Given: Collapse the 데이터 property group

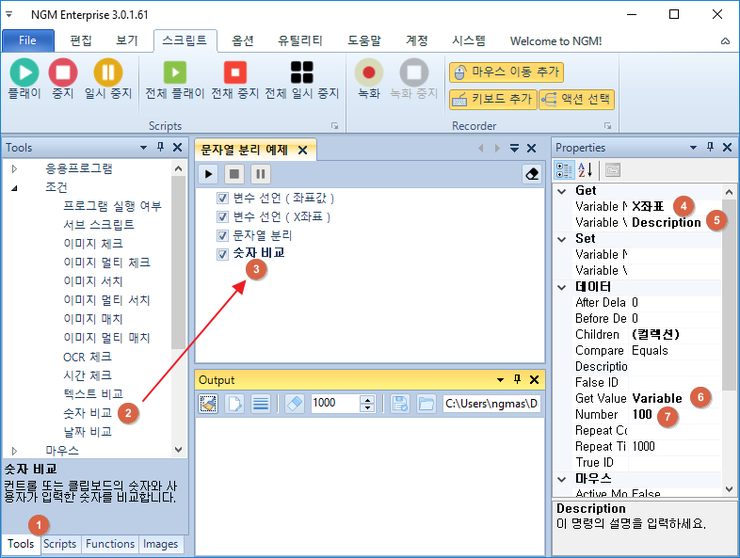Looking at the screenshot, I should click(562, 287).
